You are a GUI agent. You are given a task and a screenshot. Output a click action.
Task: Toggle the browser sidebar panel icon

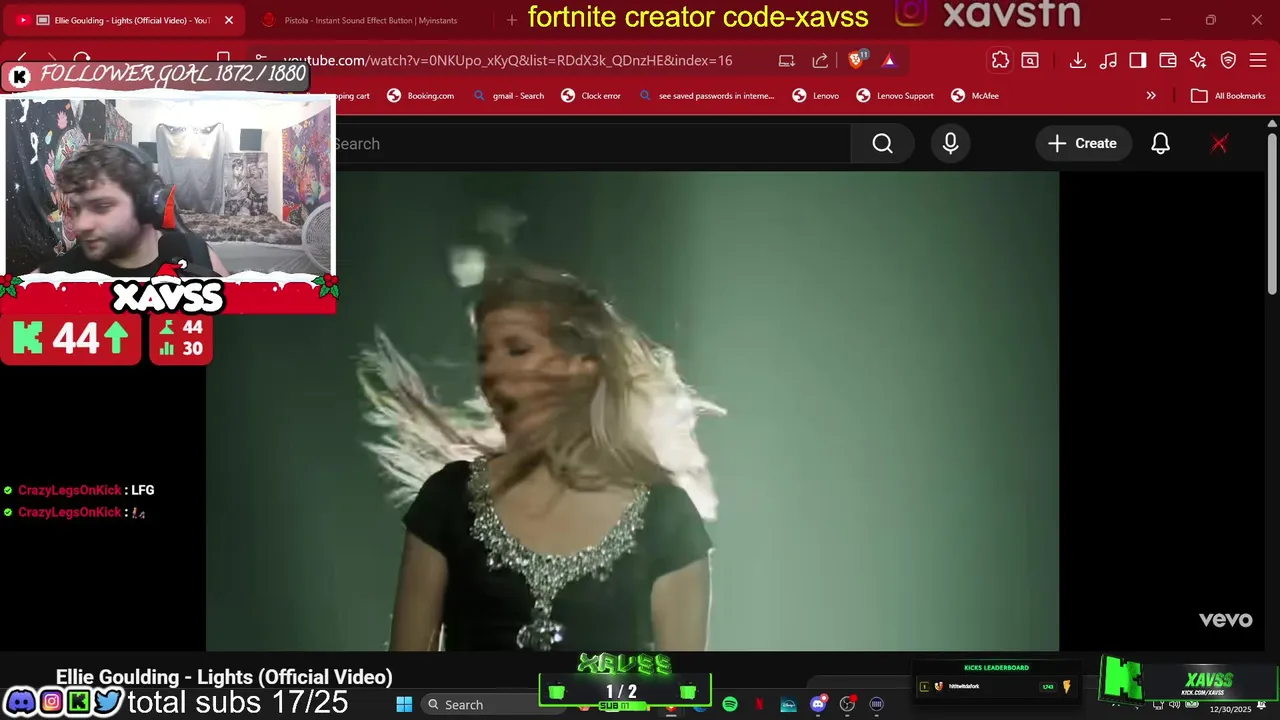coord(1138,61)
